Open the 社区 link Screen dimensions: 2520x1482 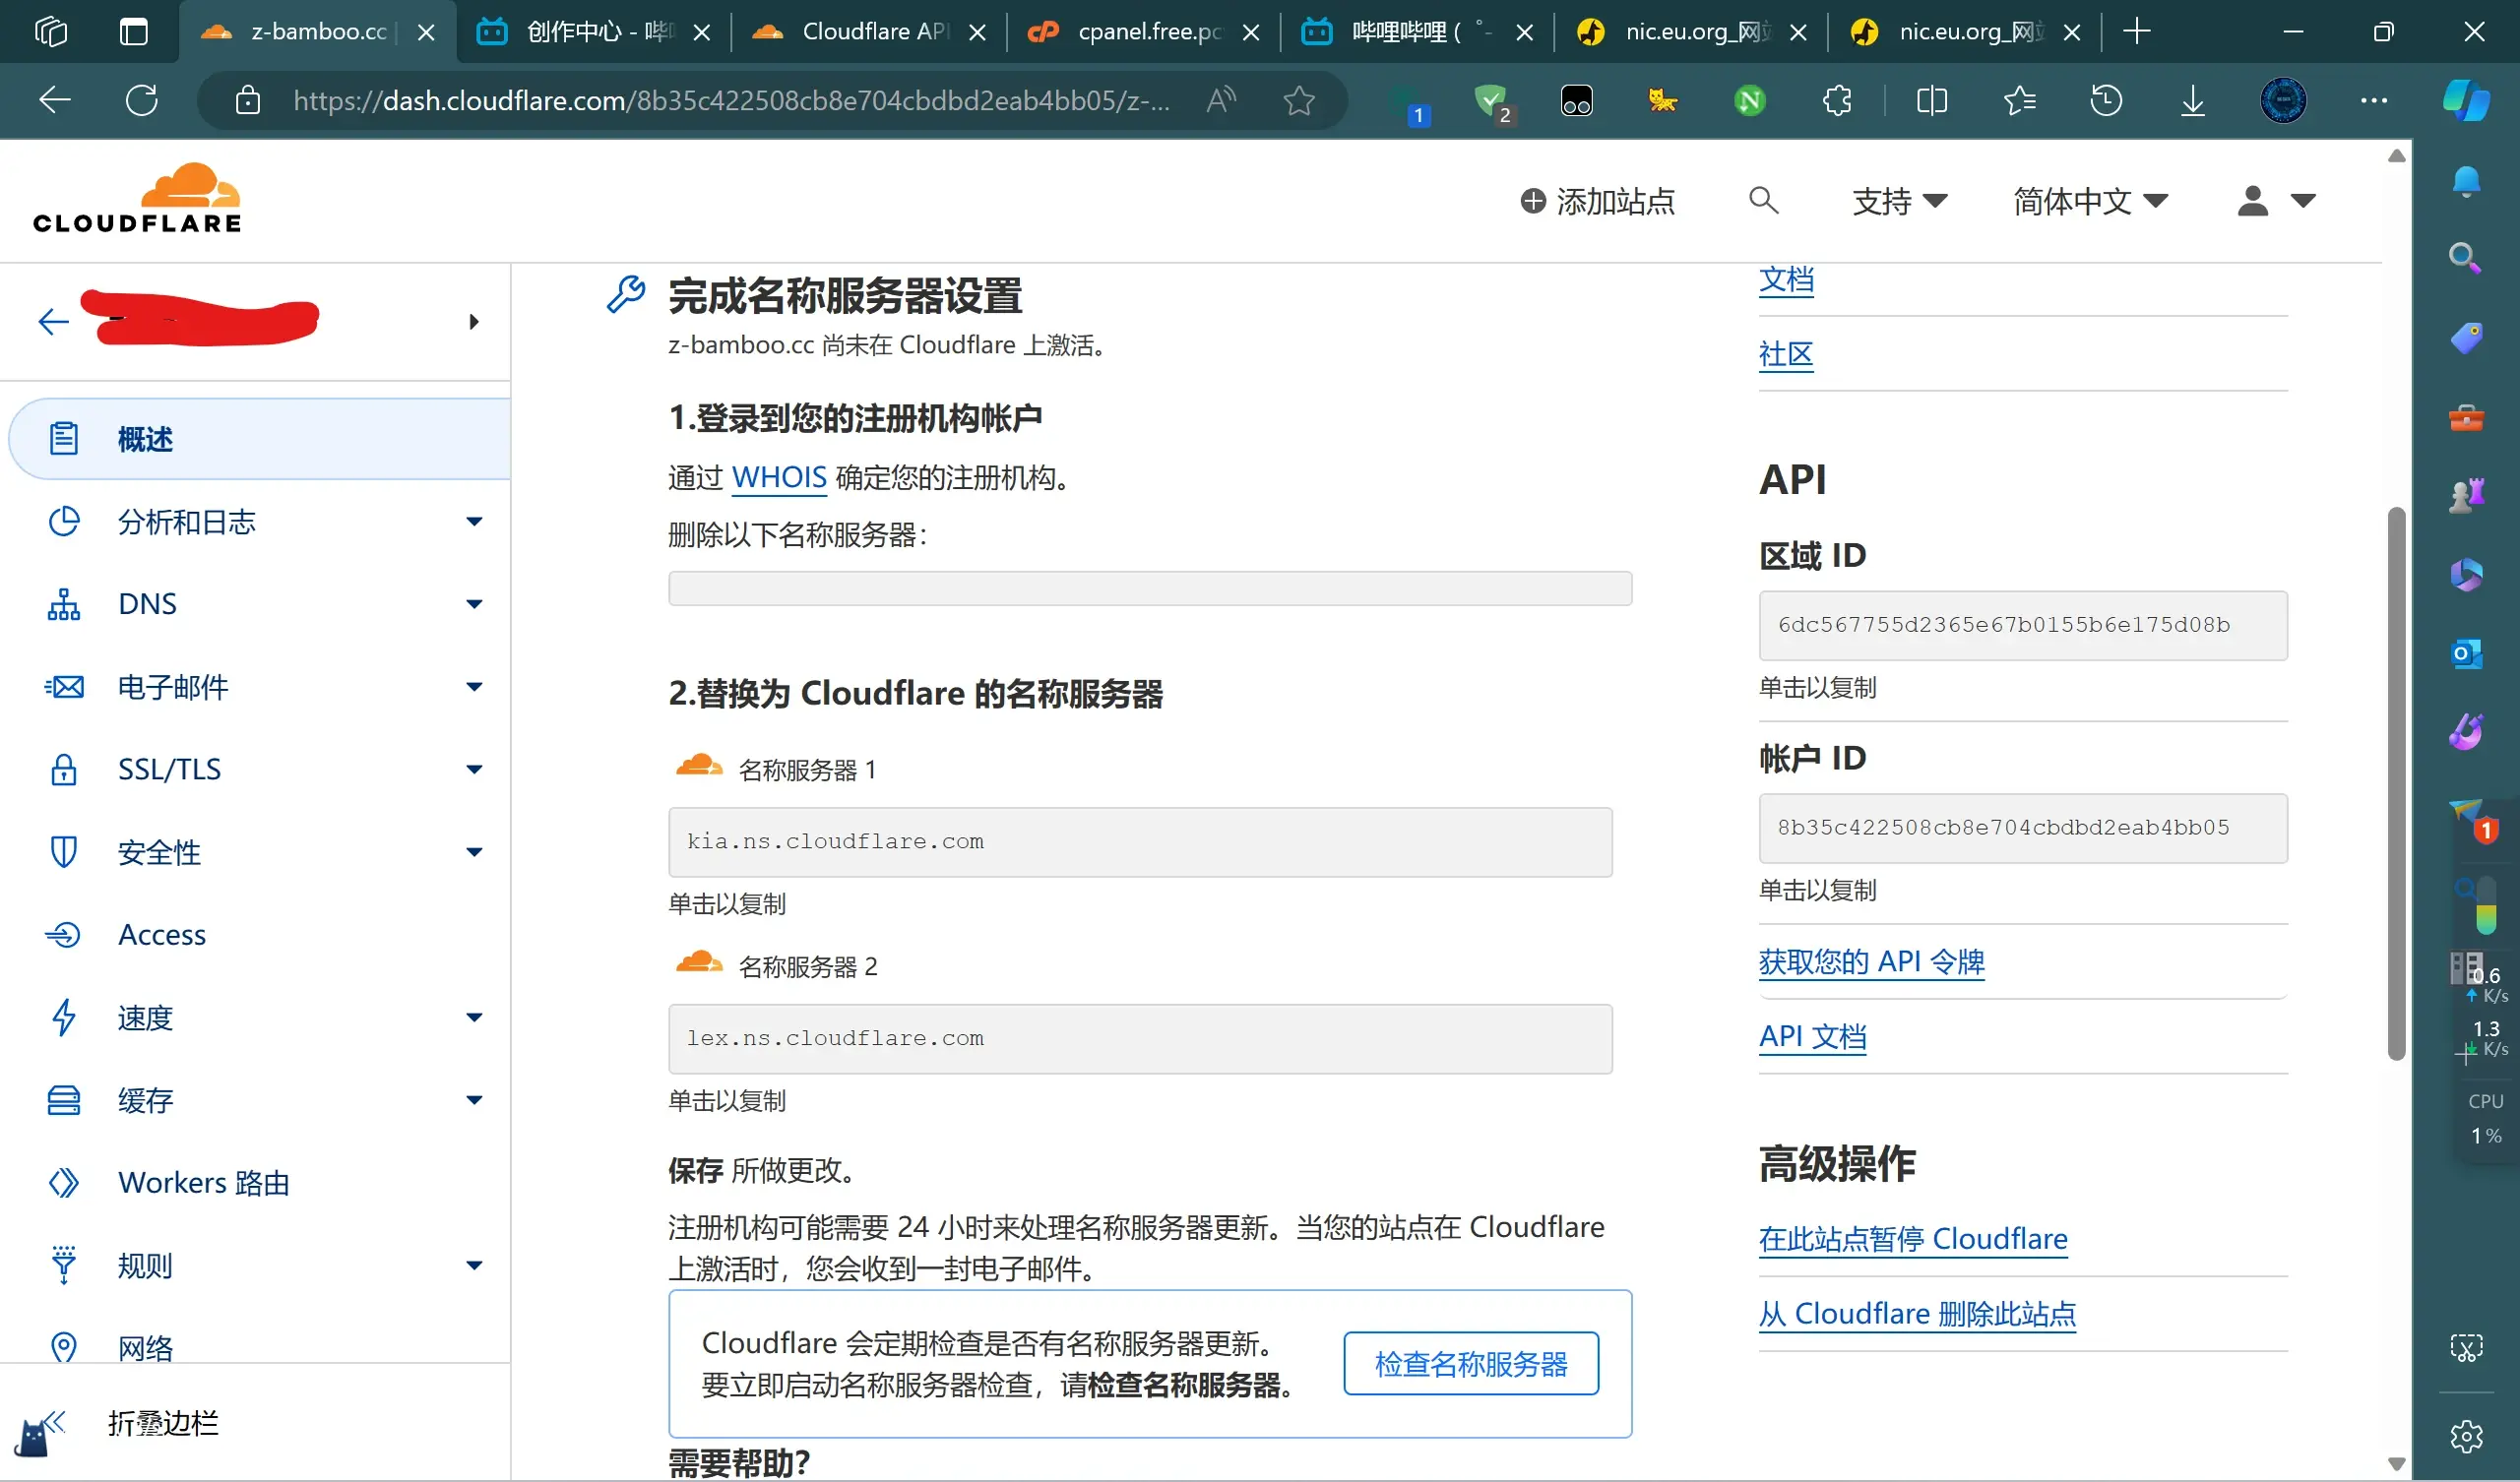click(1786, 354)
